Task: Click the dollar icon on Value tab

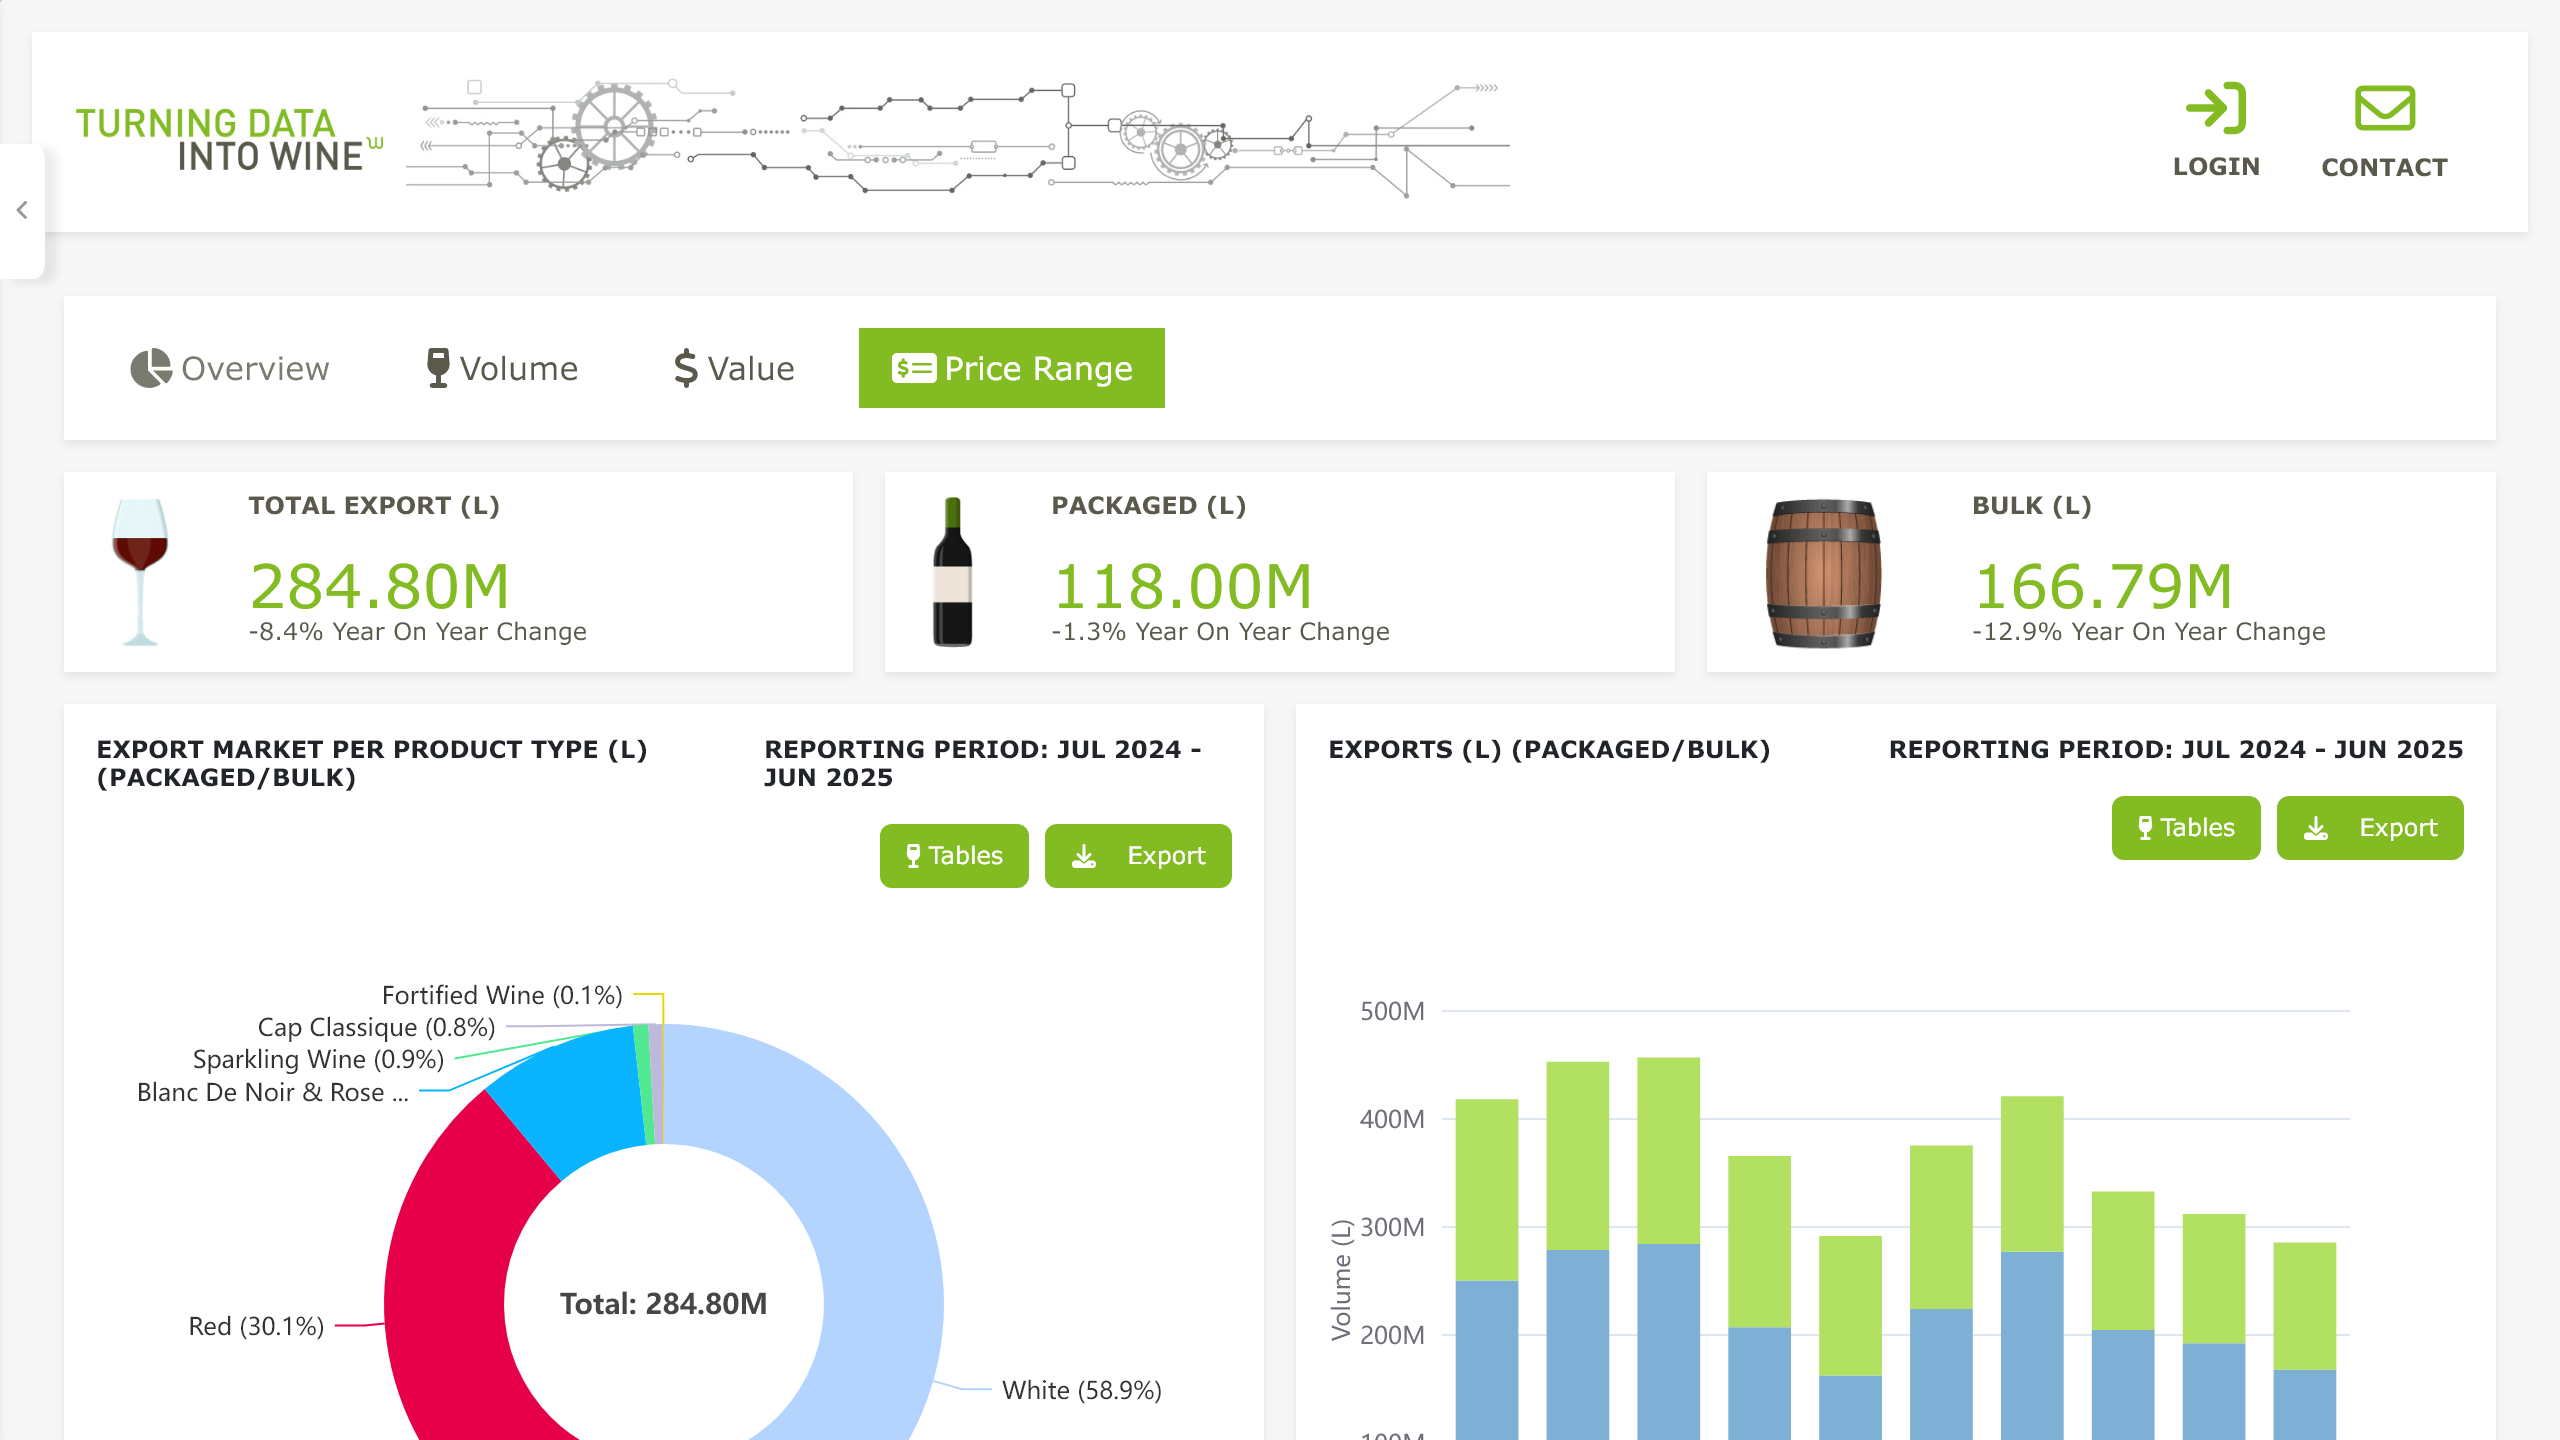Action: tap(685, 368)
